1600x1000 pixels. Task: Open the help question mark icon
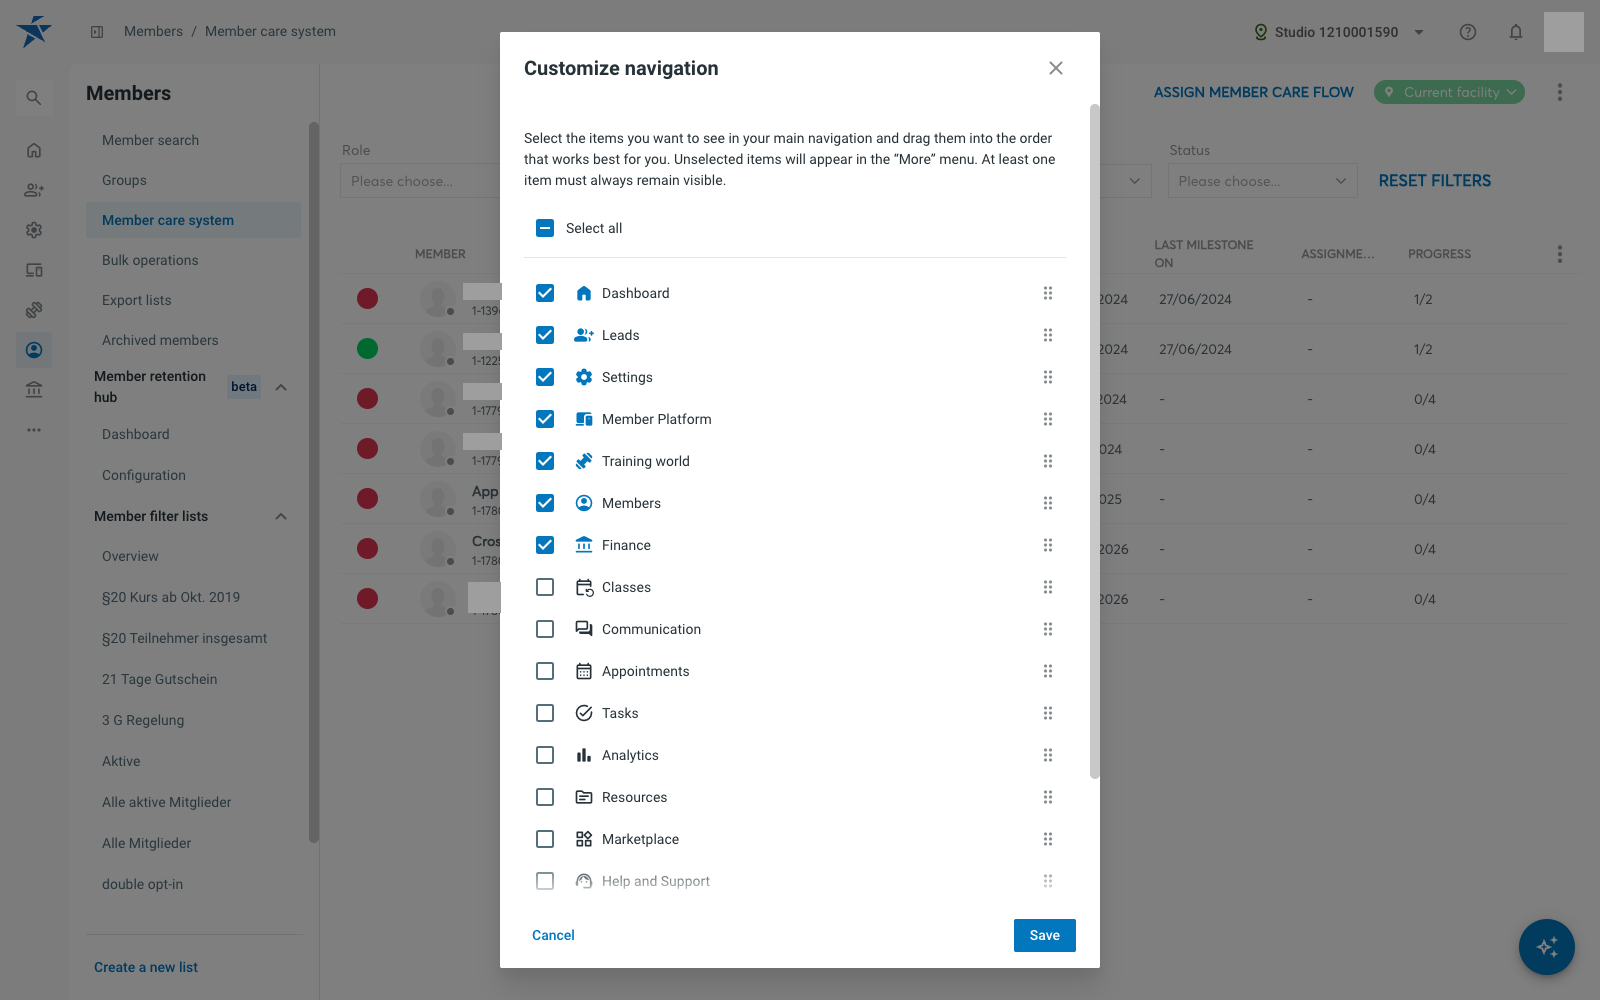point(1468,32)
